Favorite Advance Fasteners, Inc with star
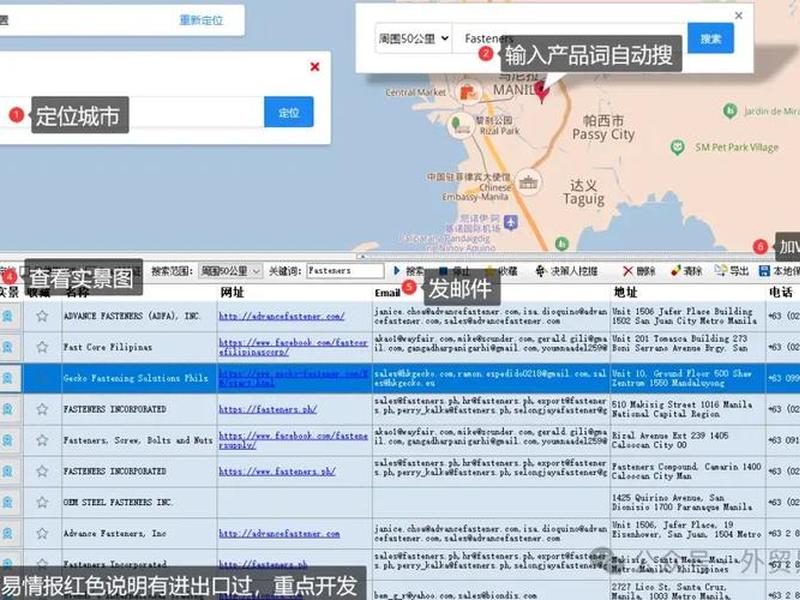The image size is (800, 600). click(x=42, y=533)
